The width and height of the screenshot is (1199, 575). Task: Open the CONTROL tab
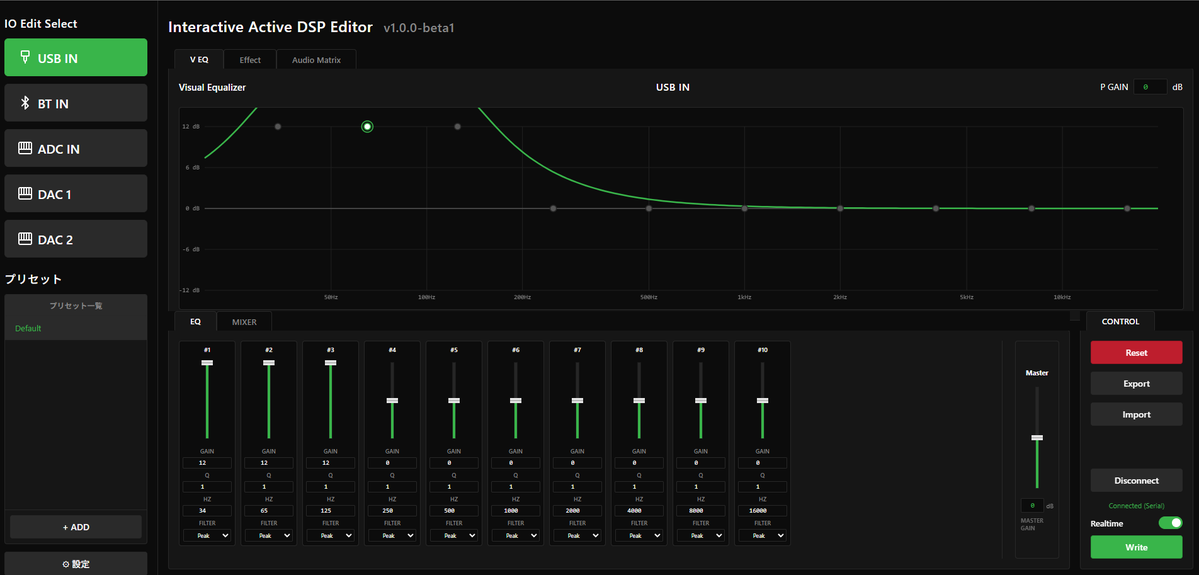pos(1120,322)
